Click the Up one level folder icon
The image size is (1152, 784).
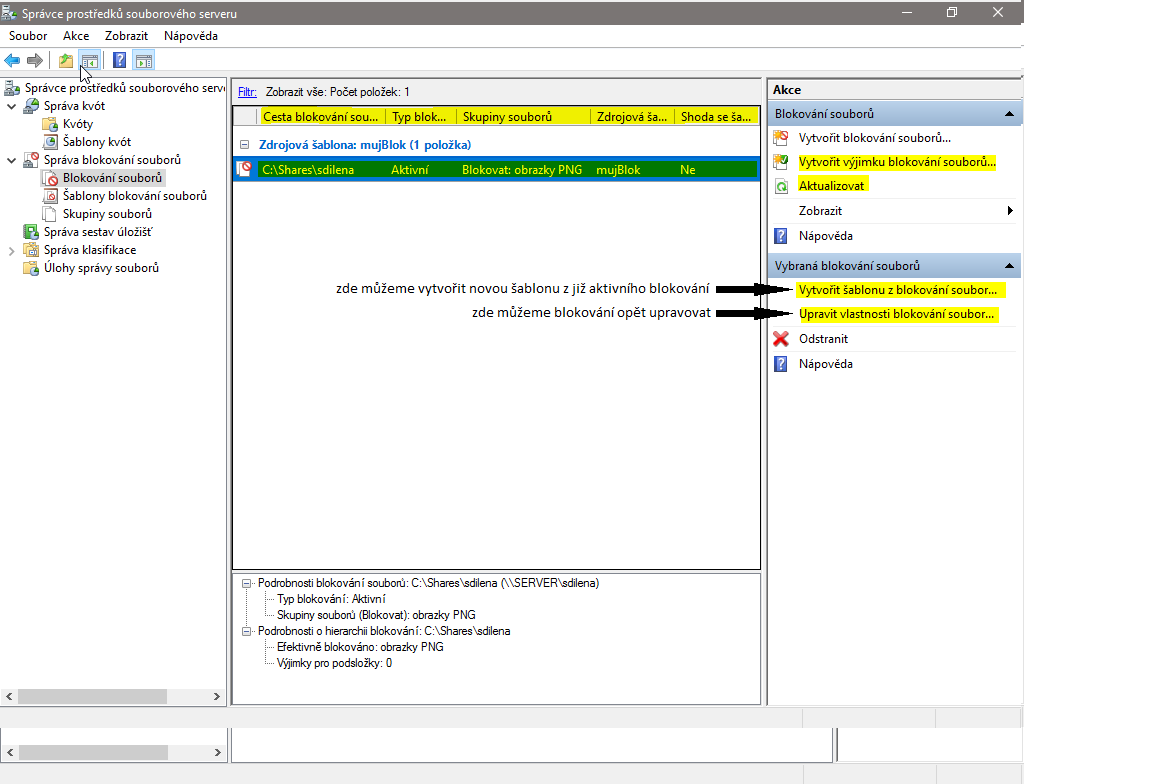click(66, 61)
